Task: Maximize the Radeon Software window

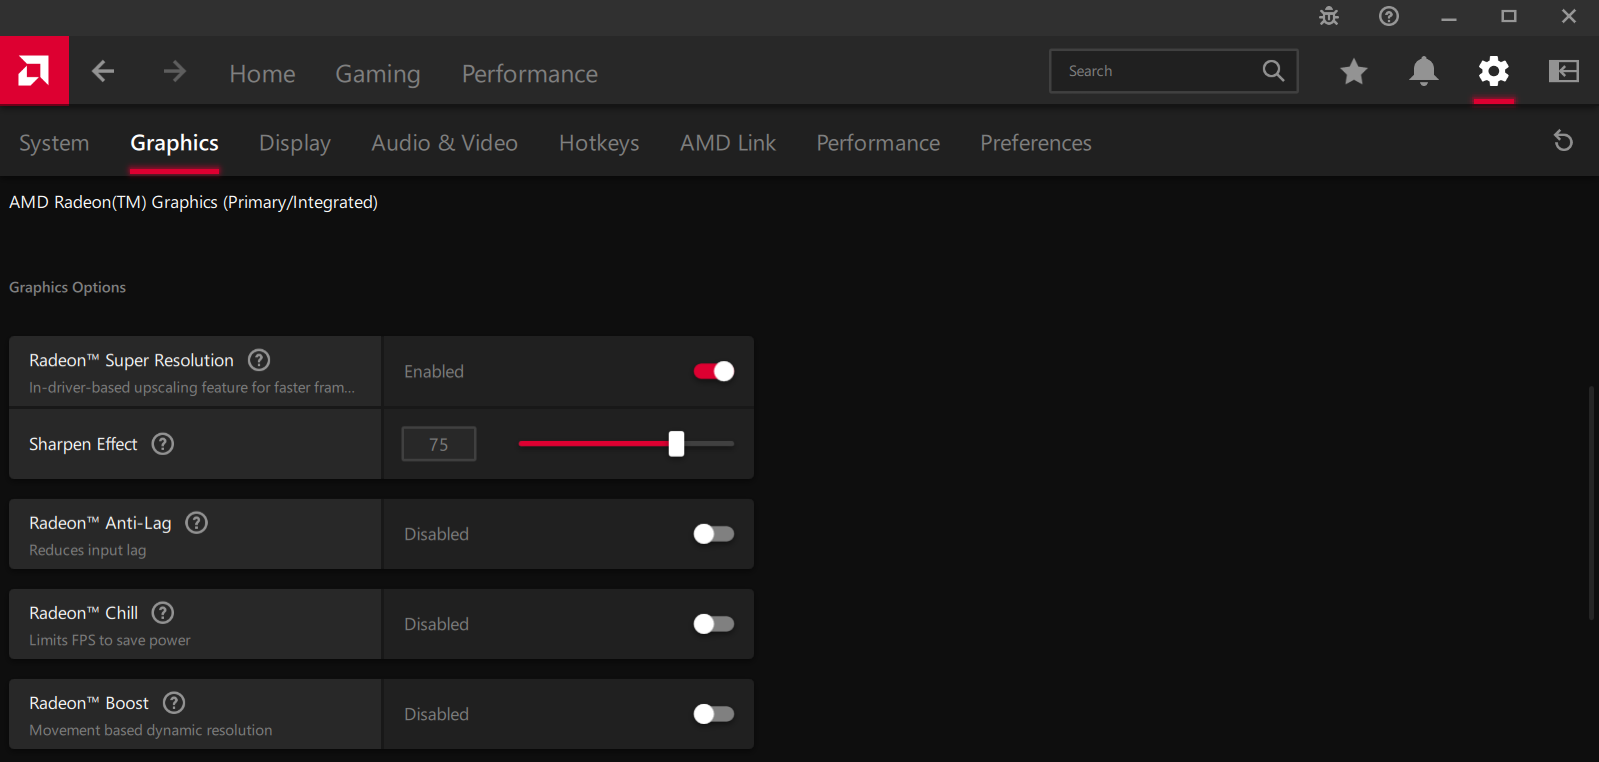Action: [1509, 16]
